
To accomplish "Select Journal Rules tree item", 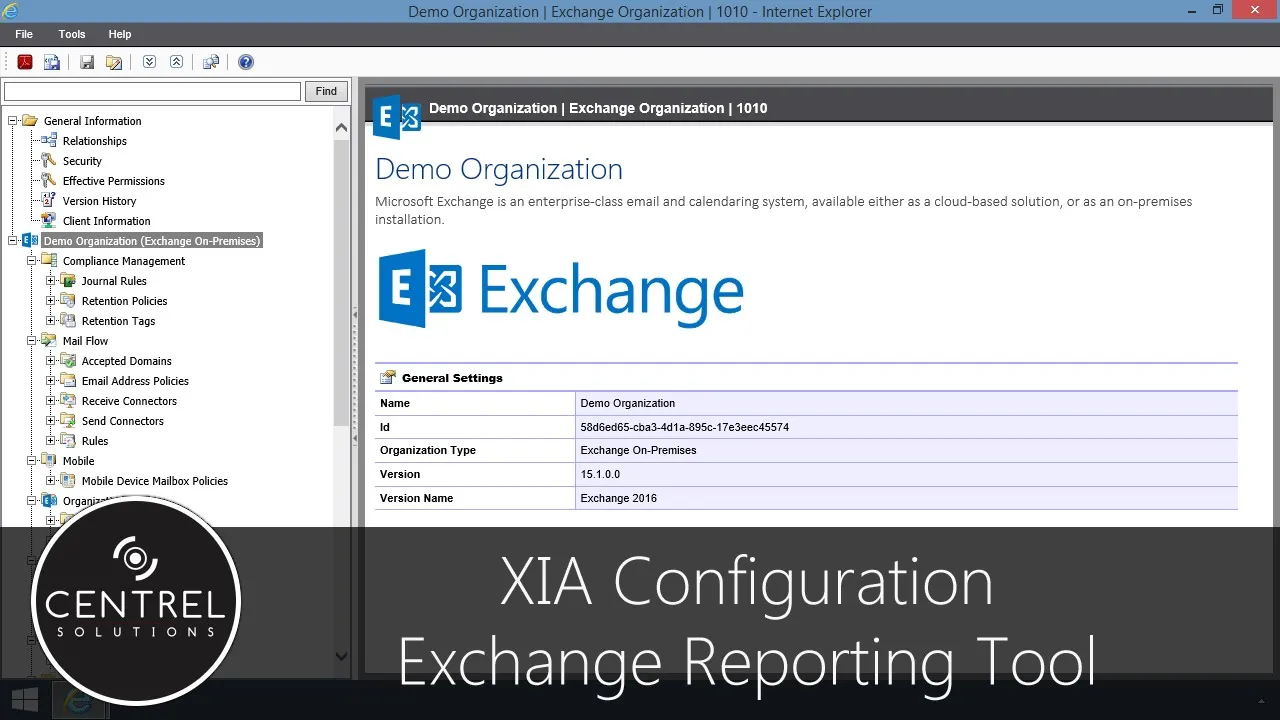I will 114,281.
